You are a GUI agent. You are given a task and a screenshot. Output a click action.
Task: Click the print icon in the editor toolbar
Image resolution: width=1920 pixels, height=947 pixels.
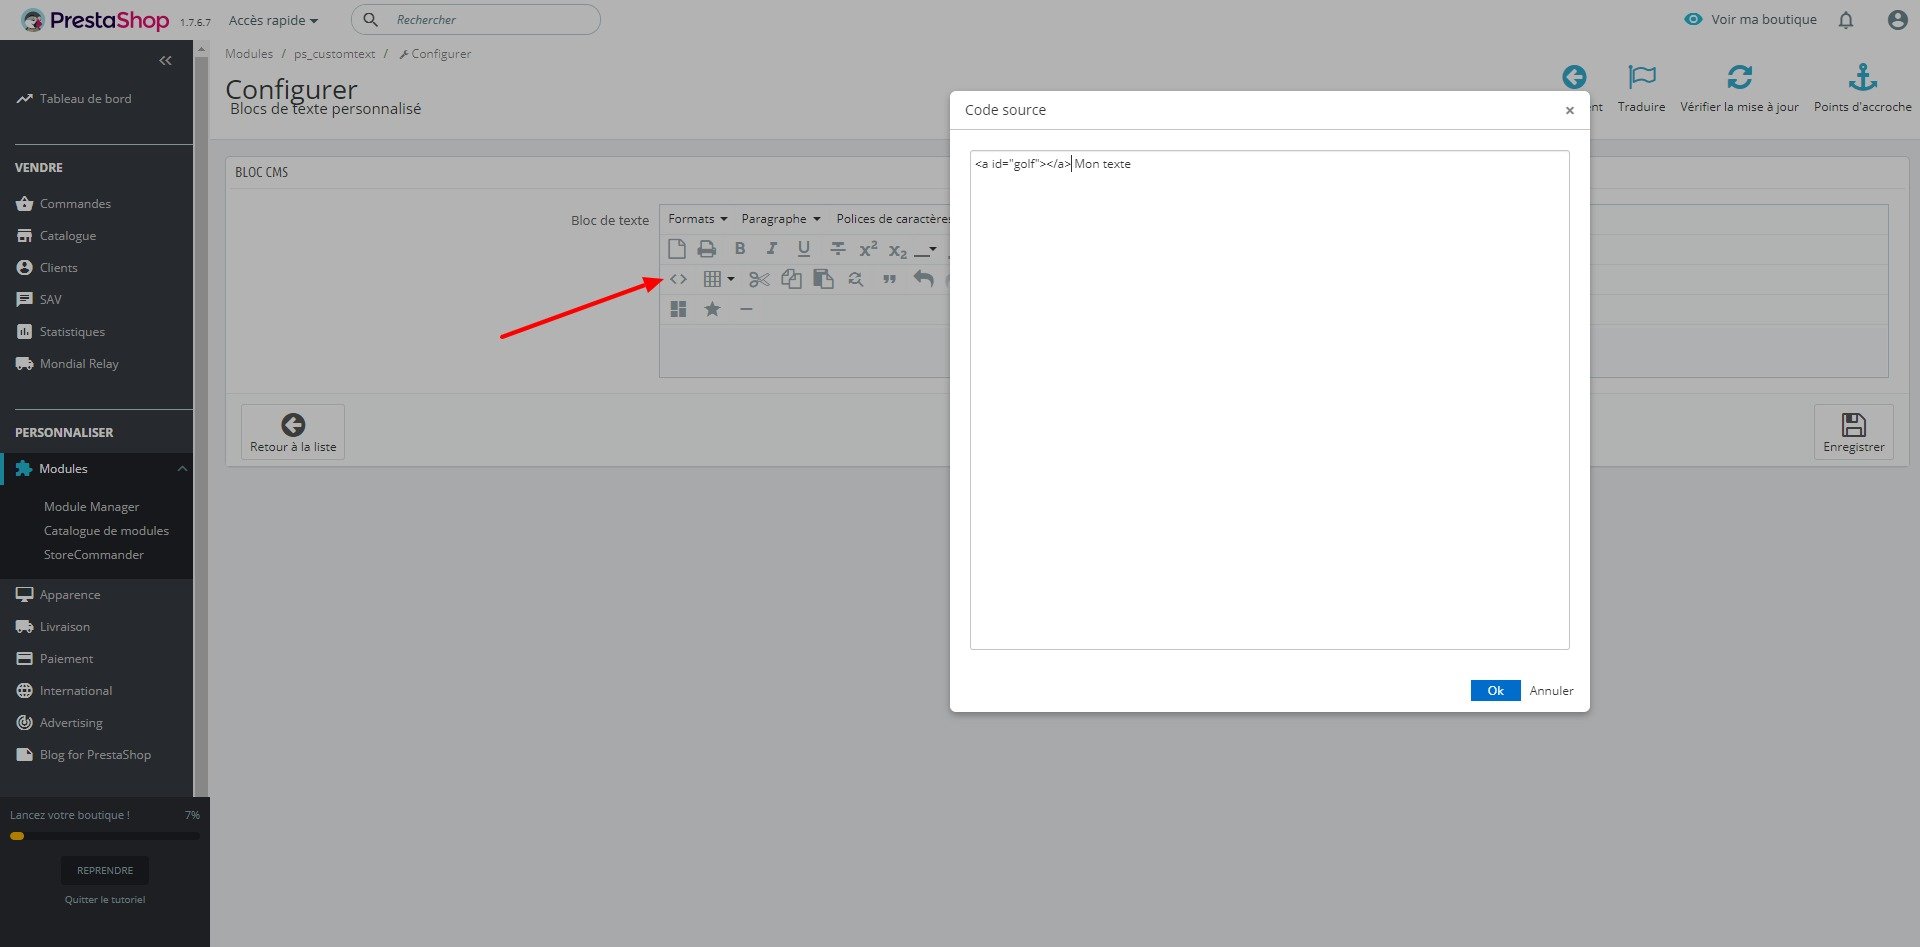pyautogui.click(x=707, y=249)
